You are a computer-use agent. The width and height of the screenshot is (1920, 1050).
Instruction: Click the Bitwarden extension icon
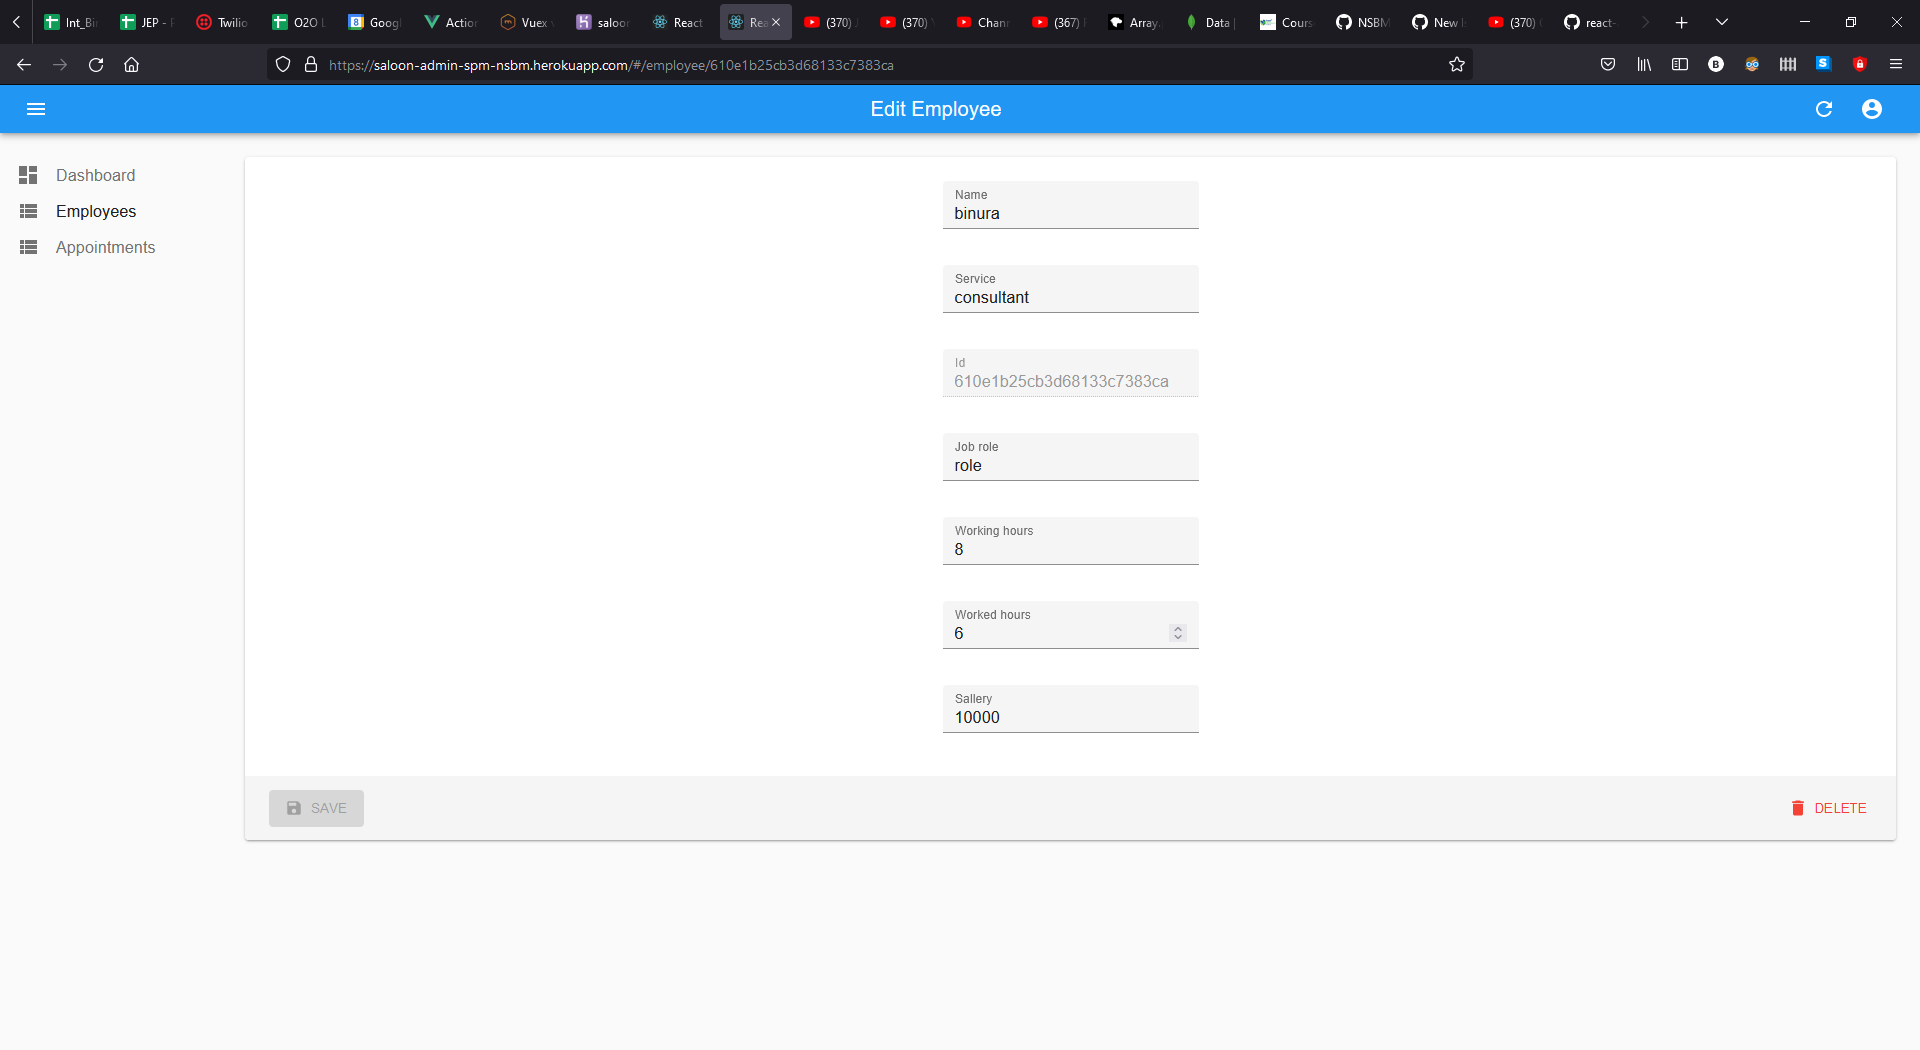(x=1717, y=64)
